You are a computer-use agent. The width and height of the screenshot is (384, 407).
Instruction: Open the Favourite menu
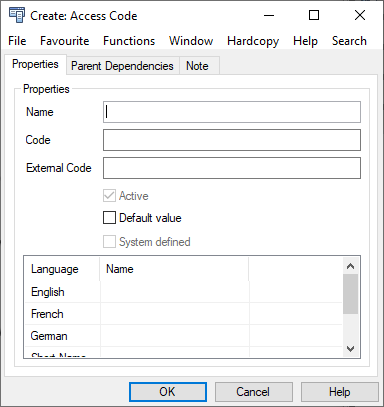tap(65, 41)
